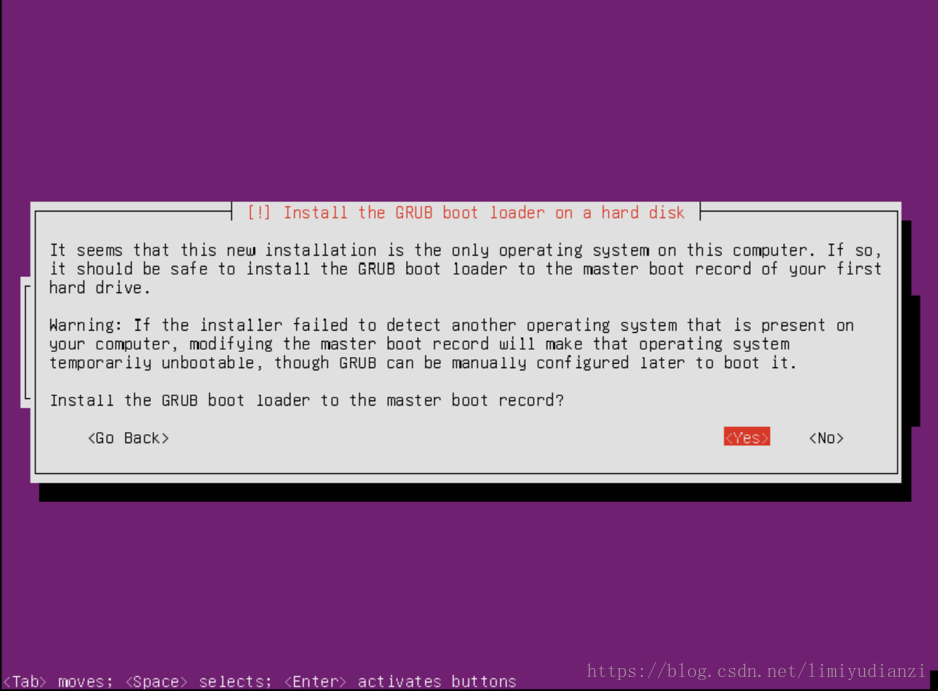Click the partially hidden dialog edge behind left side
Screen dimensions: 938x691
(26, 342)
